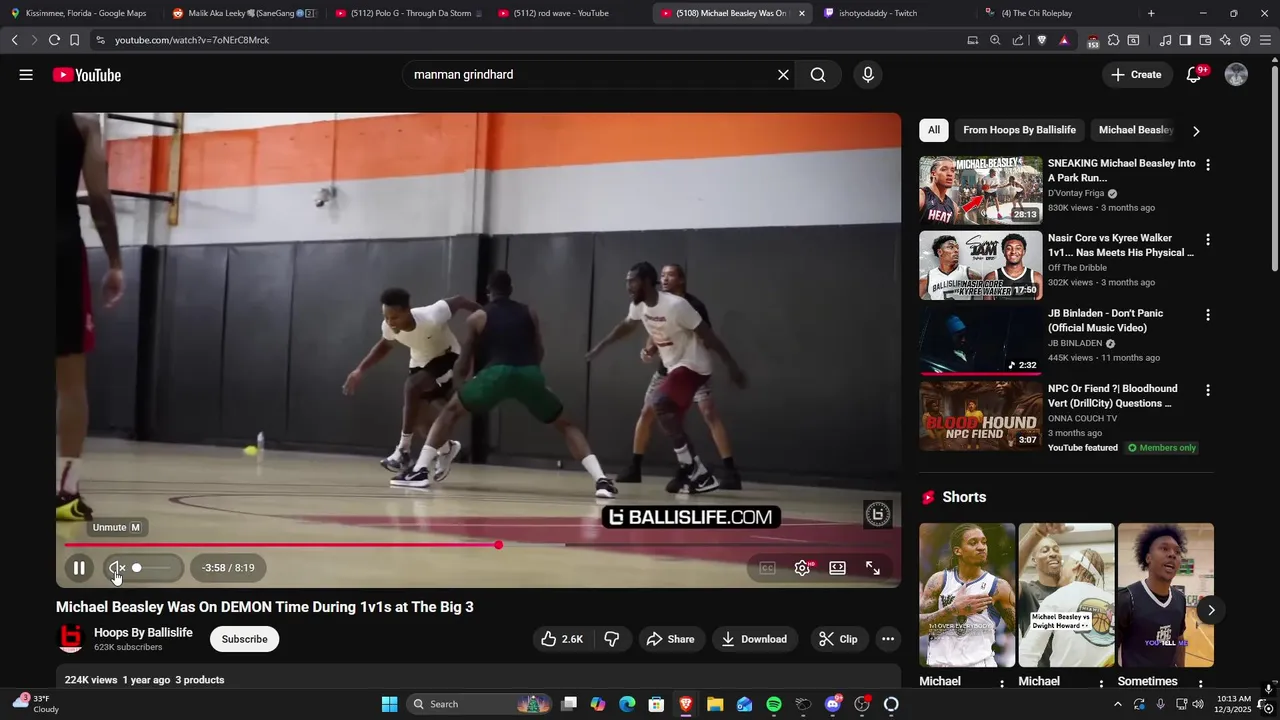Open Nasir Core vs Kyree Walker video title
Viewport: 1280px width, 720px height.
(x=1120, y=245)
